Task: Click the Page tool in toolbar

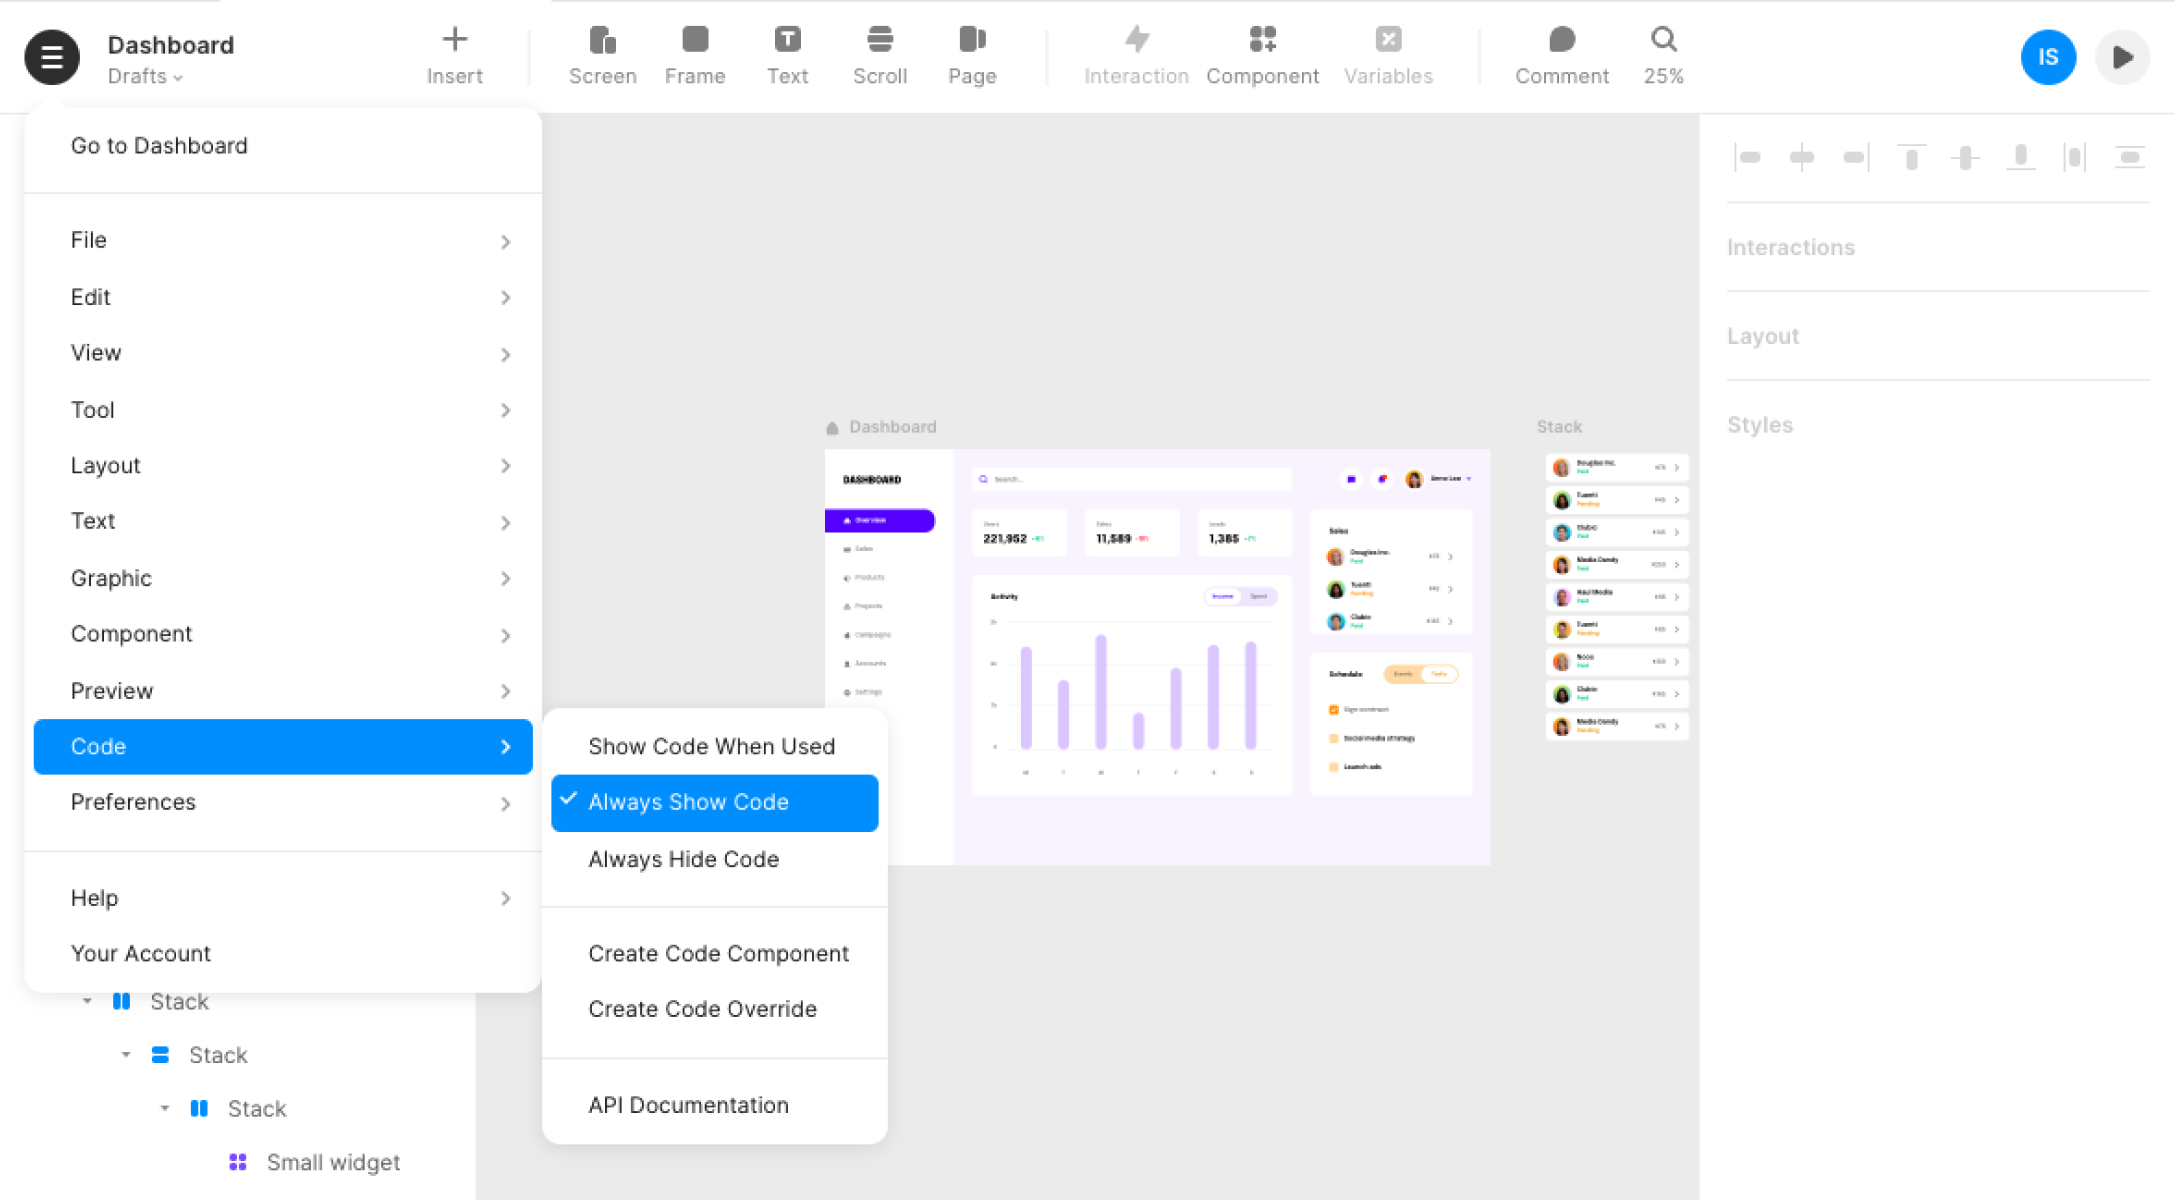Action: [969, 55]
